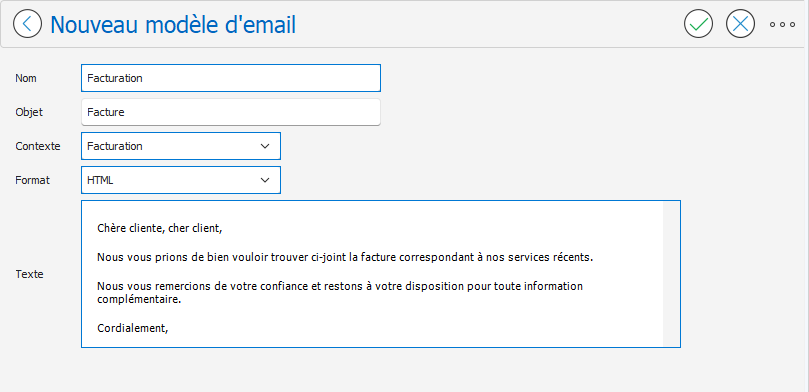Click the Texte area vertical scrollbar
Screen dimensions: 809x392
click(671, 274)
